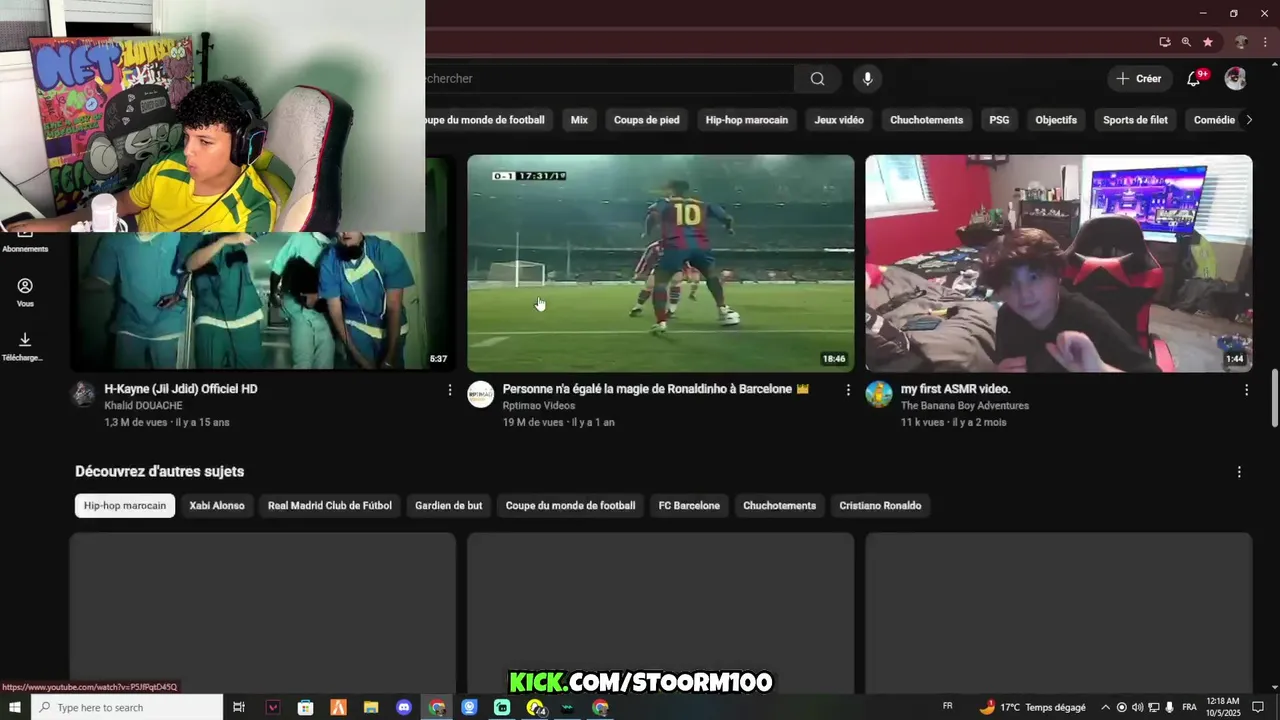Select the Sports de filet chip
Screen dimensions: 1280x720
1135,120
